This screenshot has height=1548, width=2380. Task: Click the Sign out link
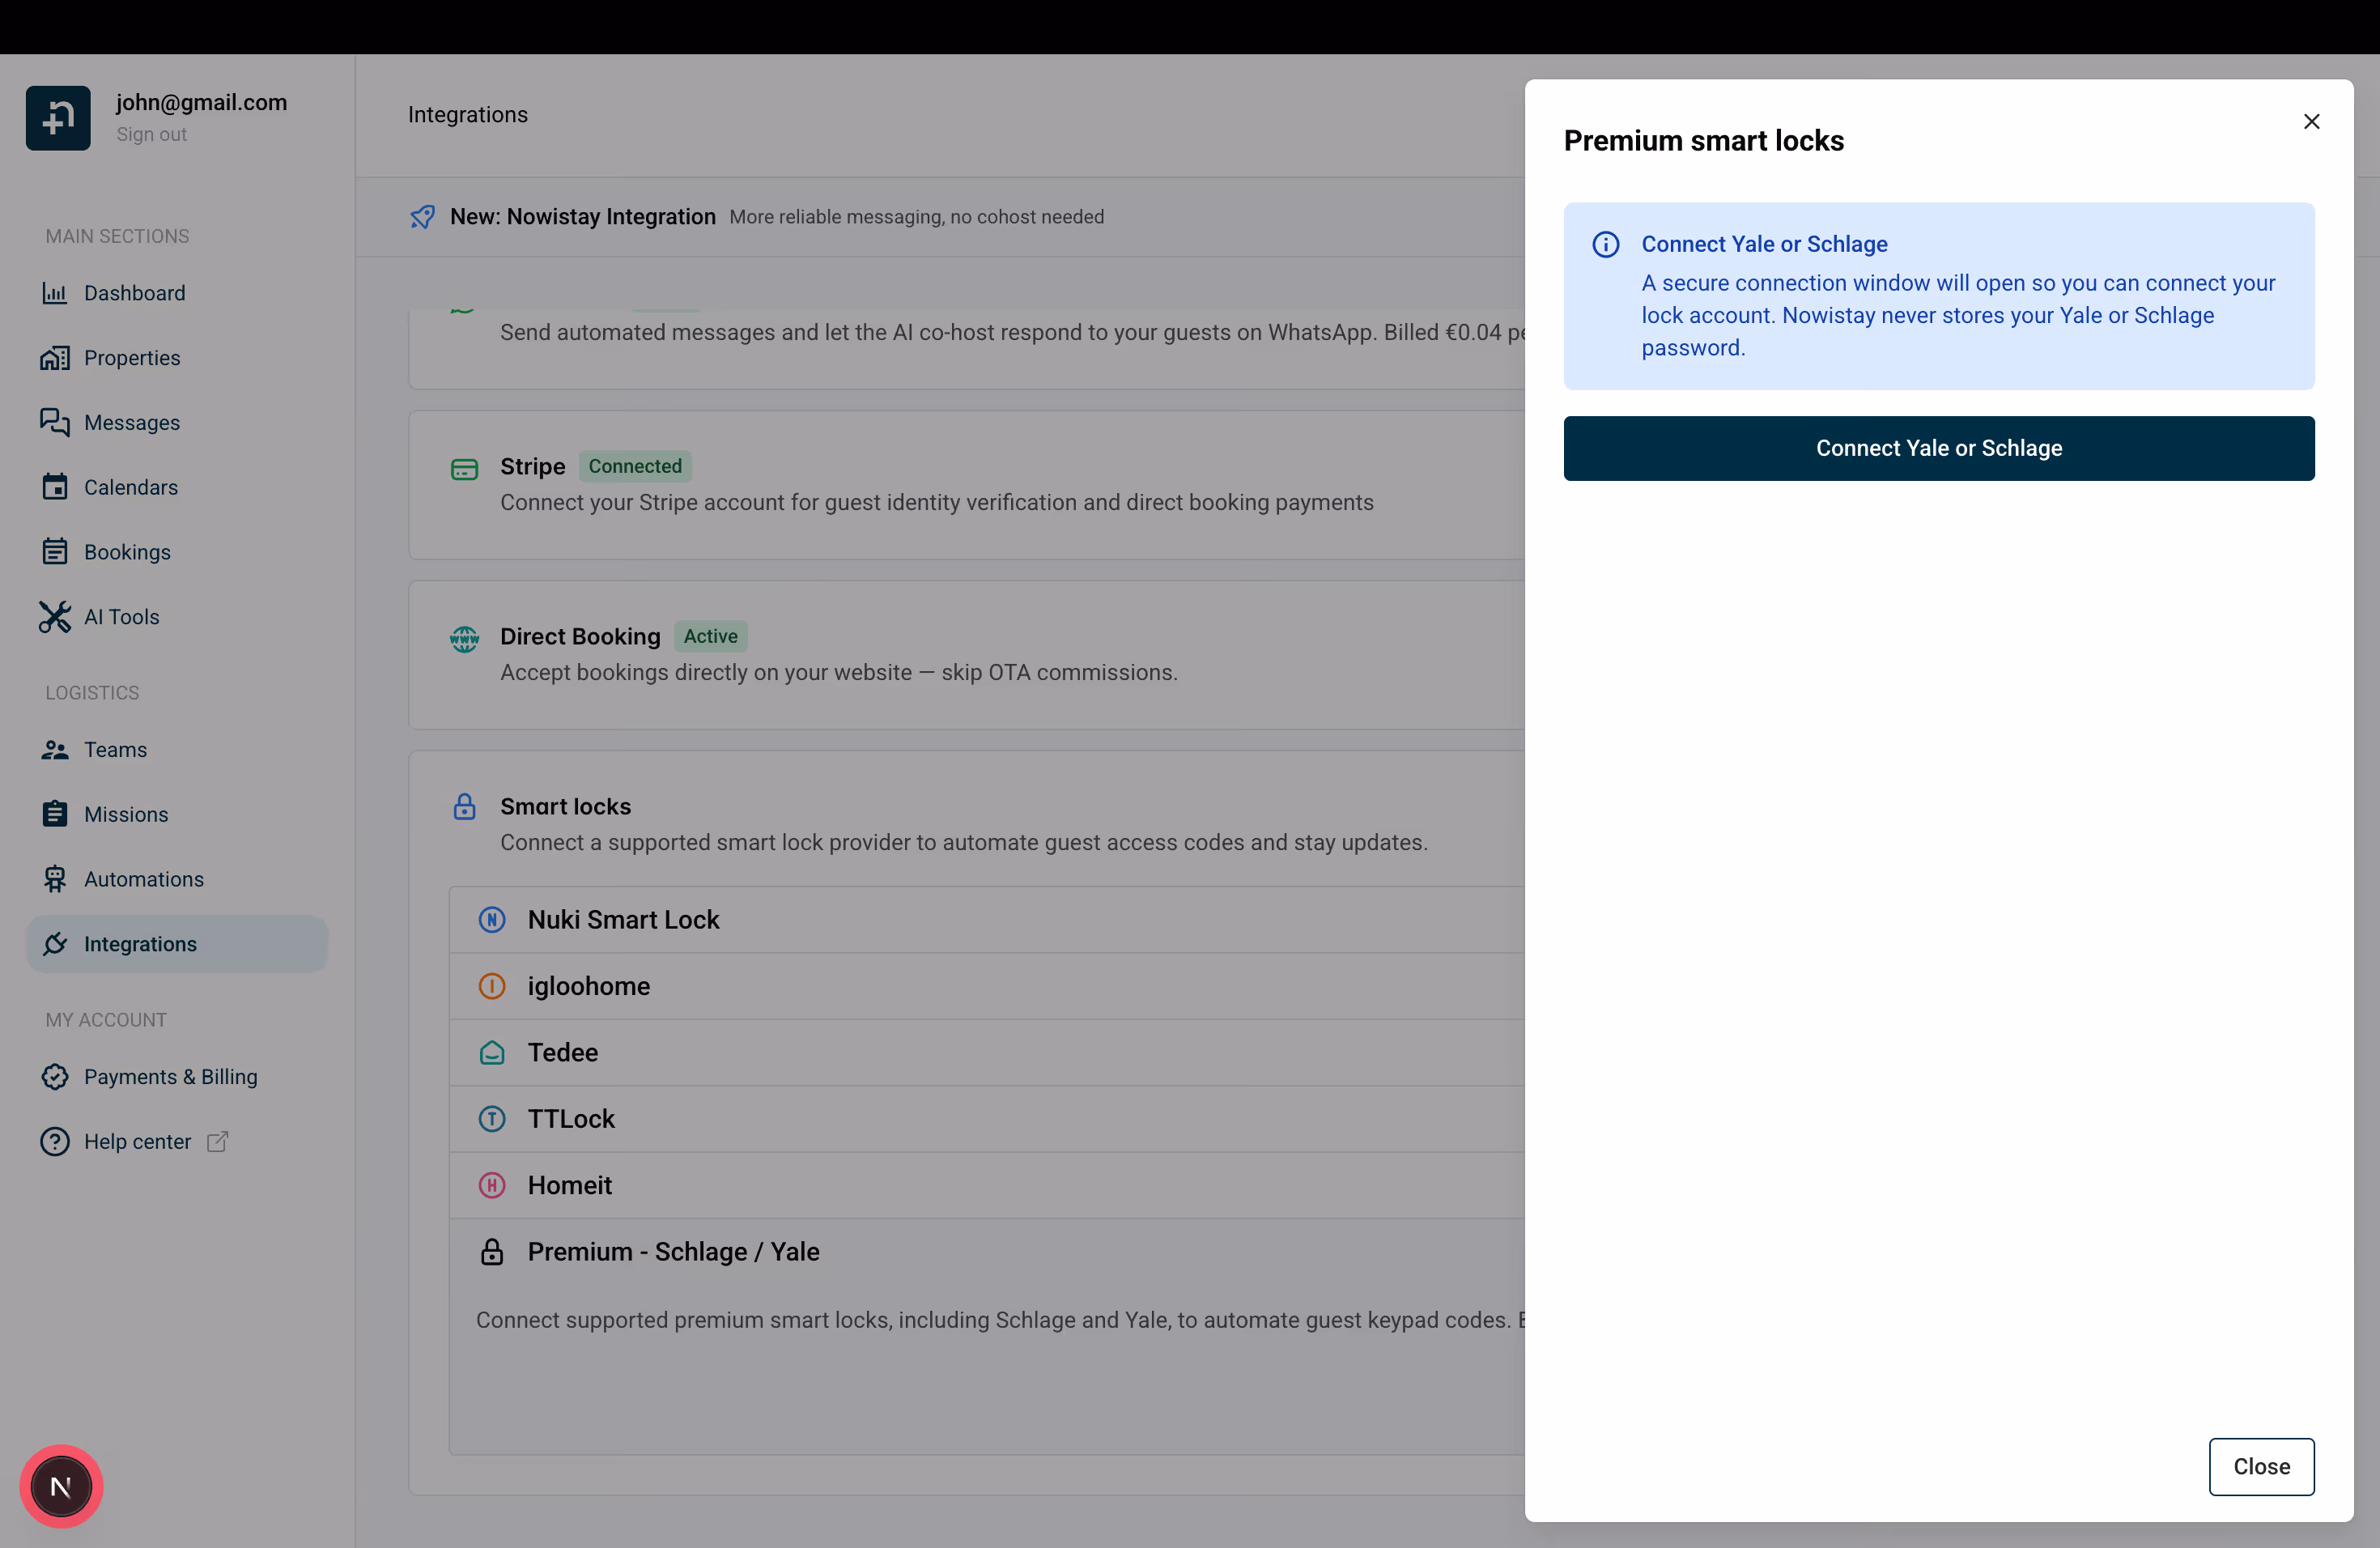(151, 134)
